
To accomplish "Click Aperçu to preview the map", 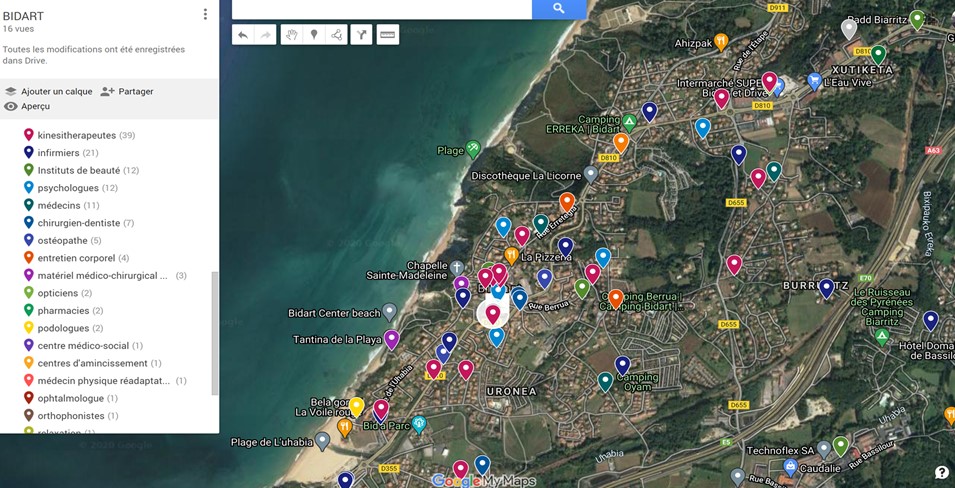I will click(x=27, y=106).
